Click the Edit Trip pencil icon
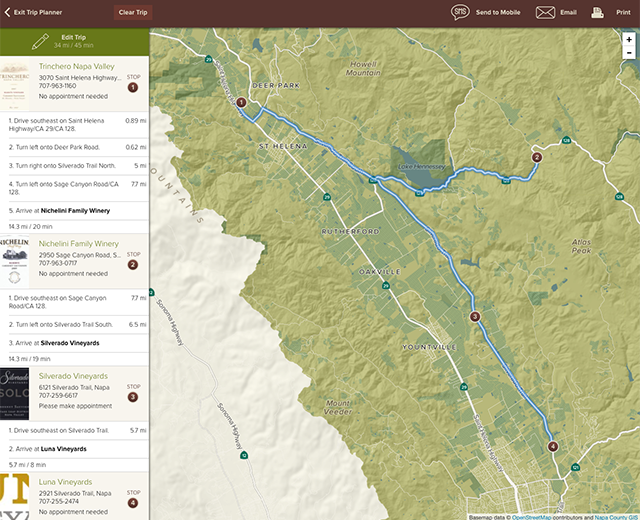The image size is (640, 520). coord(40,42)
